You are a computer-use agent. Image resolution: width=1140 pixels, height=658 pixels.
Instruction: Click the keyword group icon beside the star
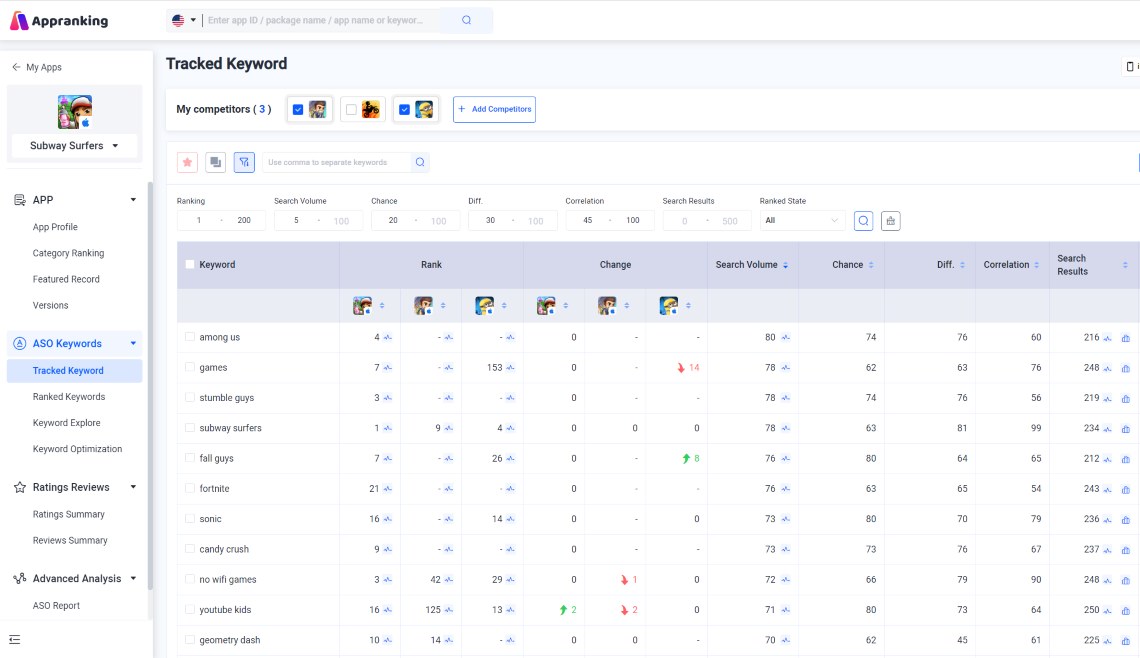215,162
